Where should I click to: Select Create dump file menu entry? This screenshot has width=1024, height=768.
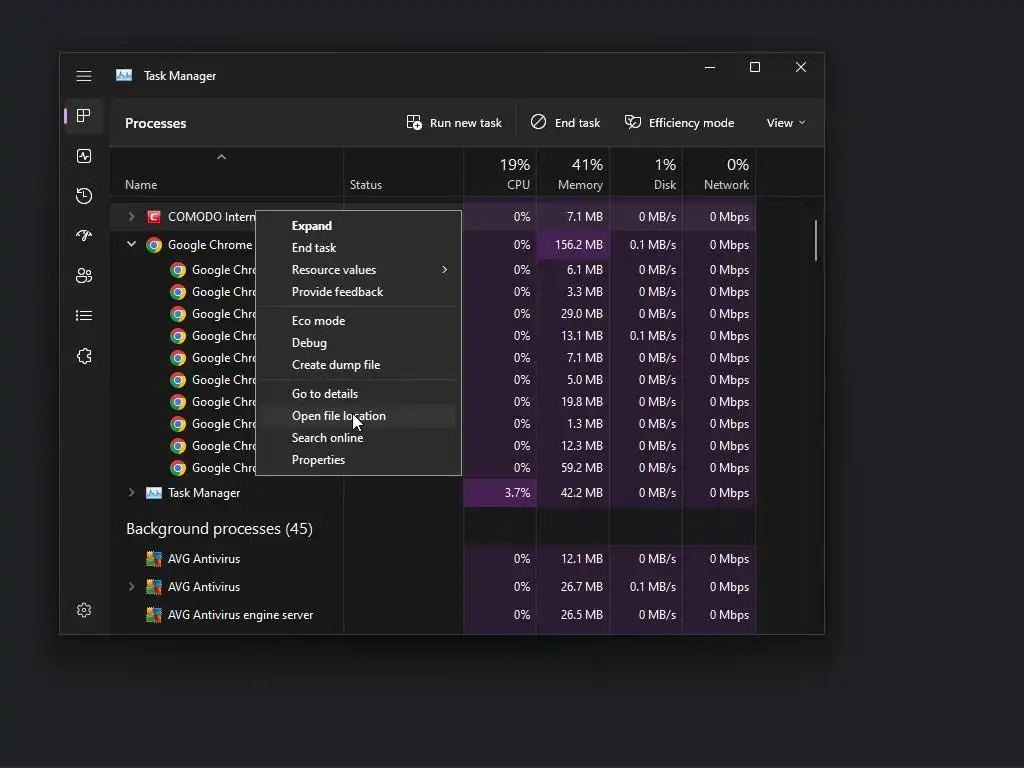coord(336,365)
